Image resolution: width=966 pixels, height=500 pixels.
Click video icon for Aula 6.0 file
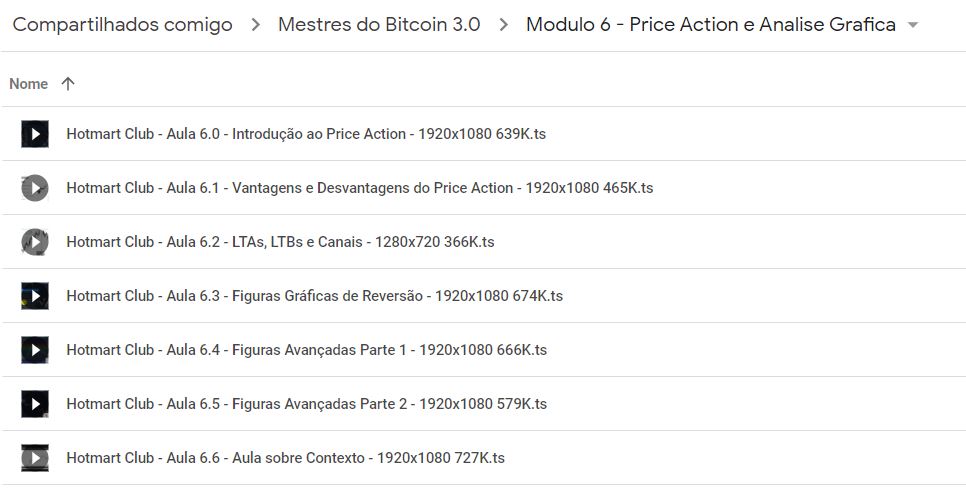tap(35, 134)
